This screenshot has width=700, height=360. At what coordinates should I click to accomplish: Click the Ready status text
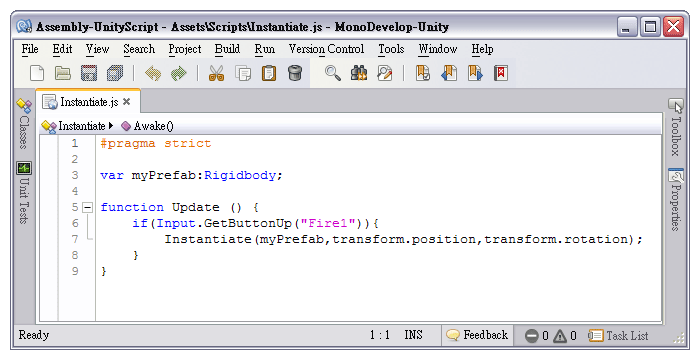[34, 335]
